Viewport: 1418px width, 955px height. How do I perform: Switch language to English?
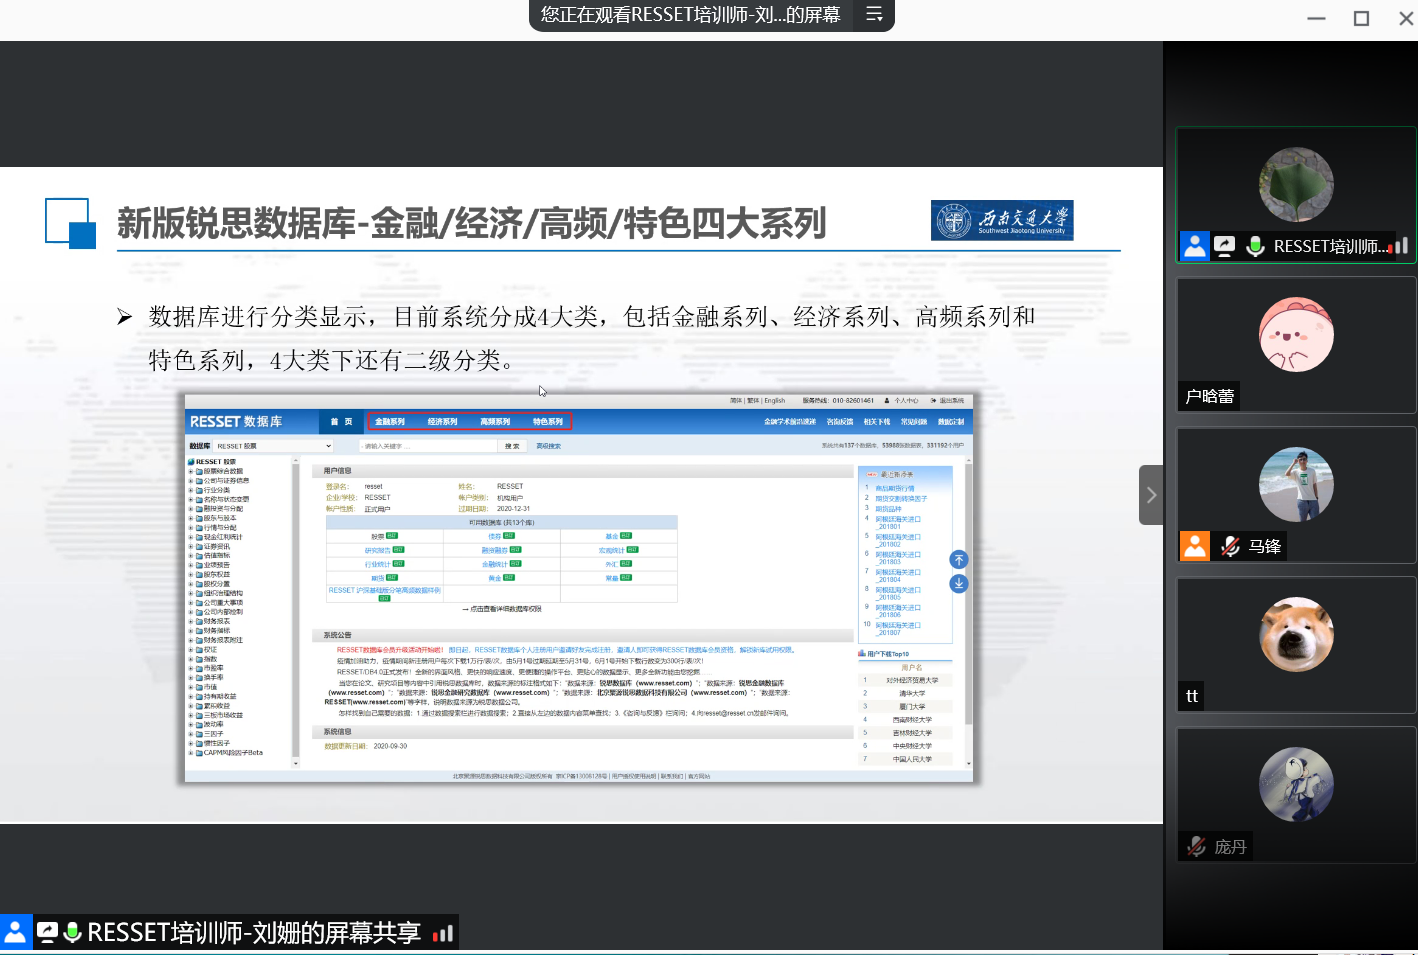pos(775,401)
